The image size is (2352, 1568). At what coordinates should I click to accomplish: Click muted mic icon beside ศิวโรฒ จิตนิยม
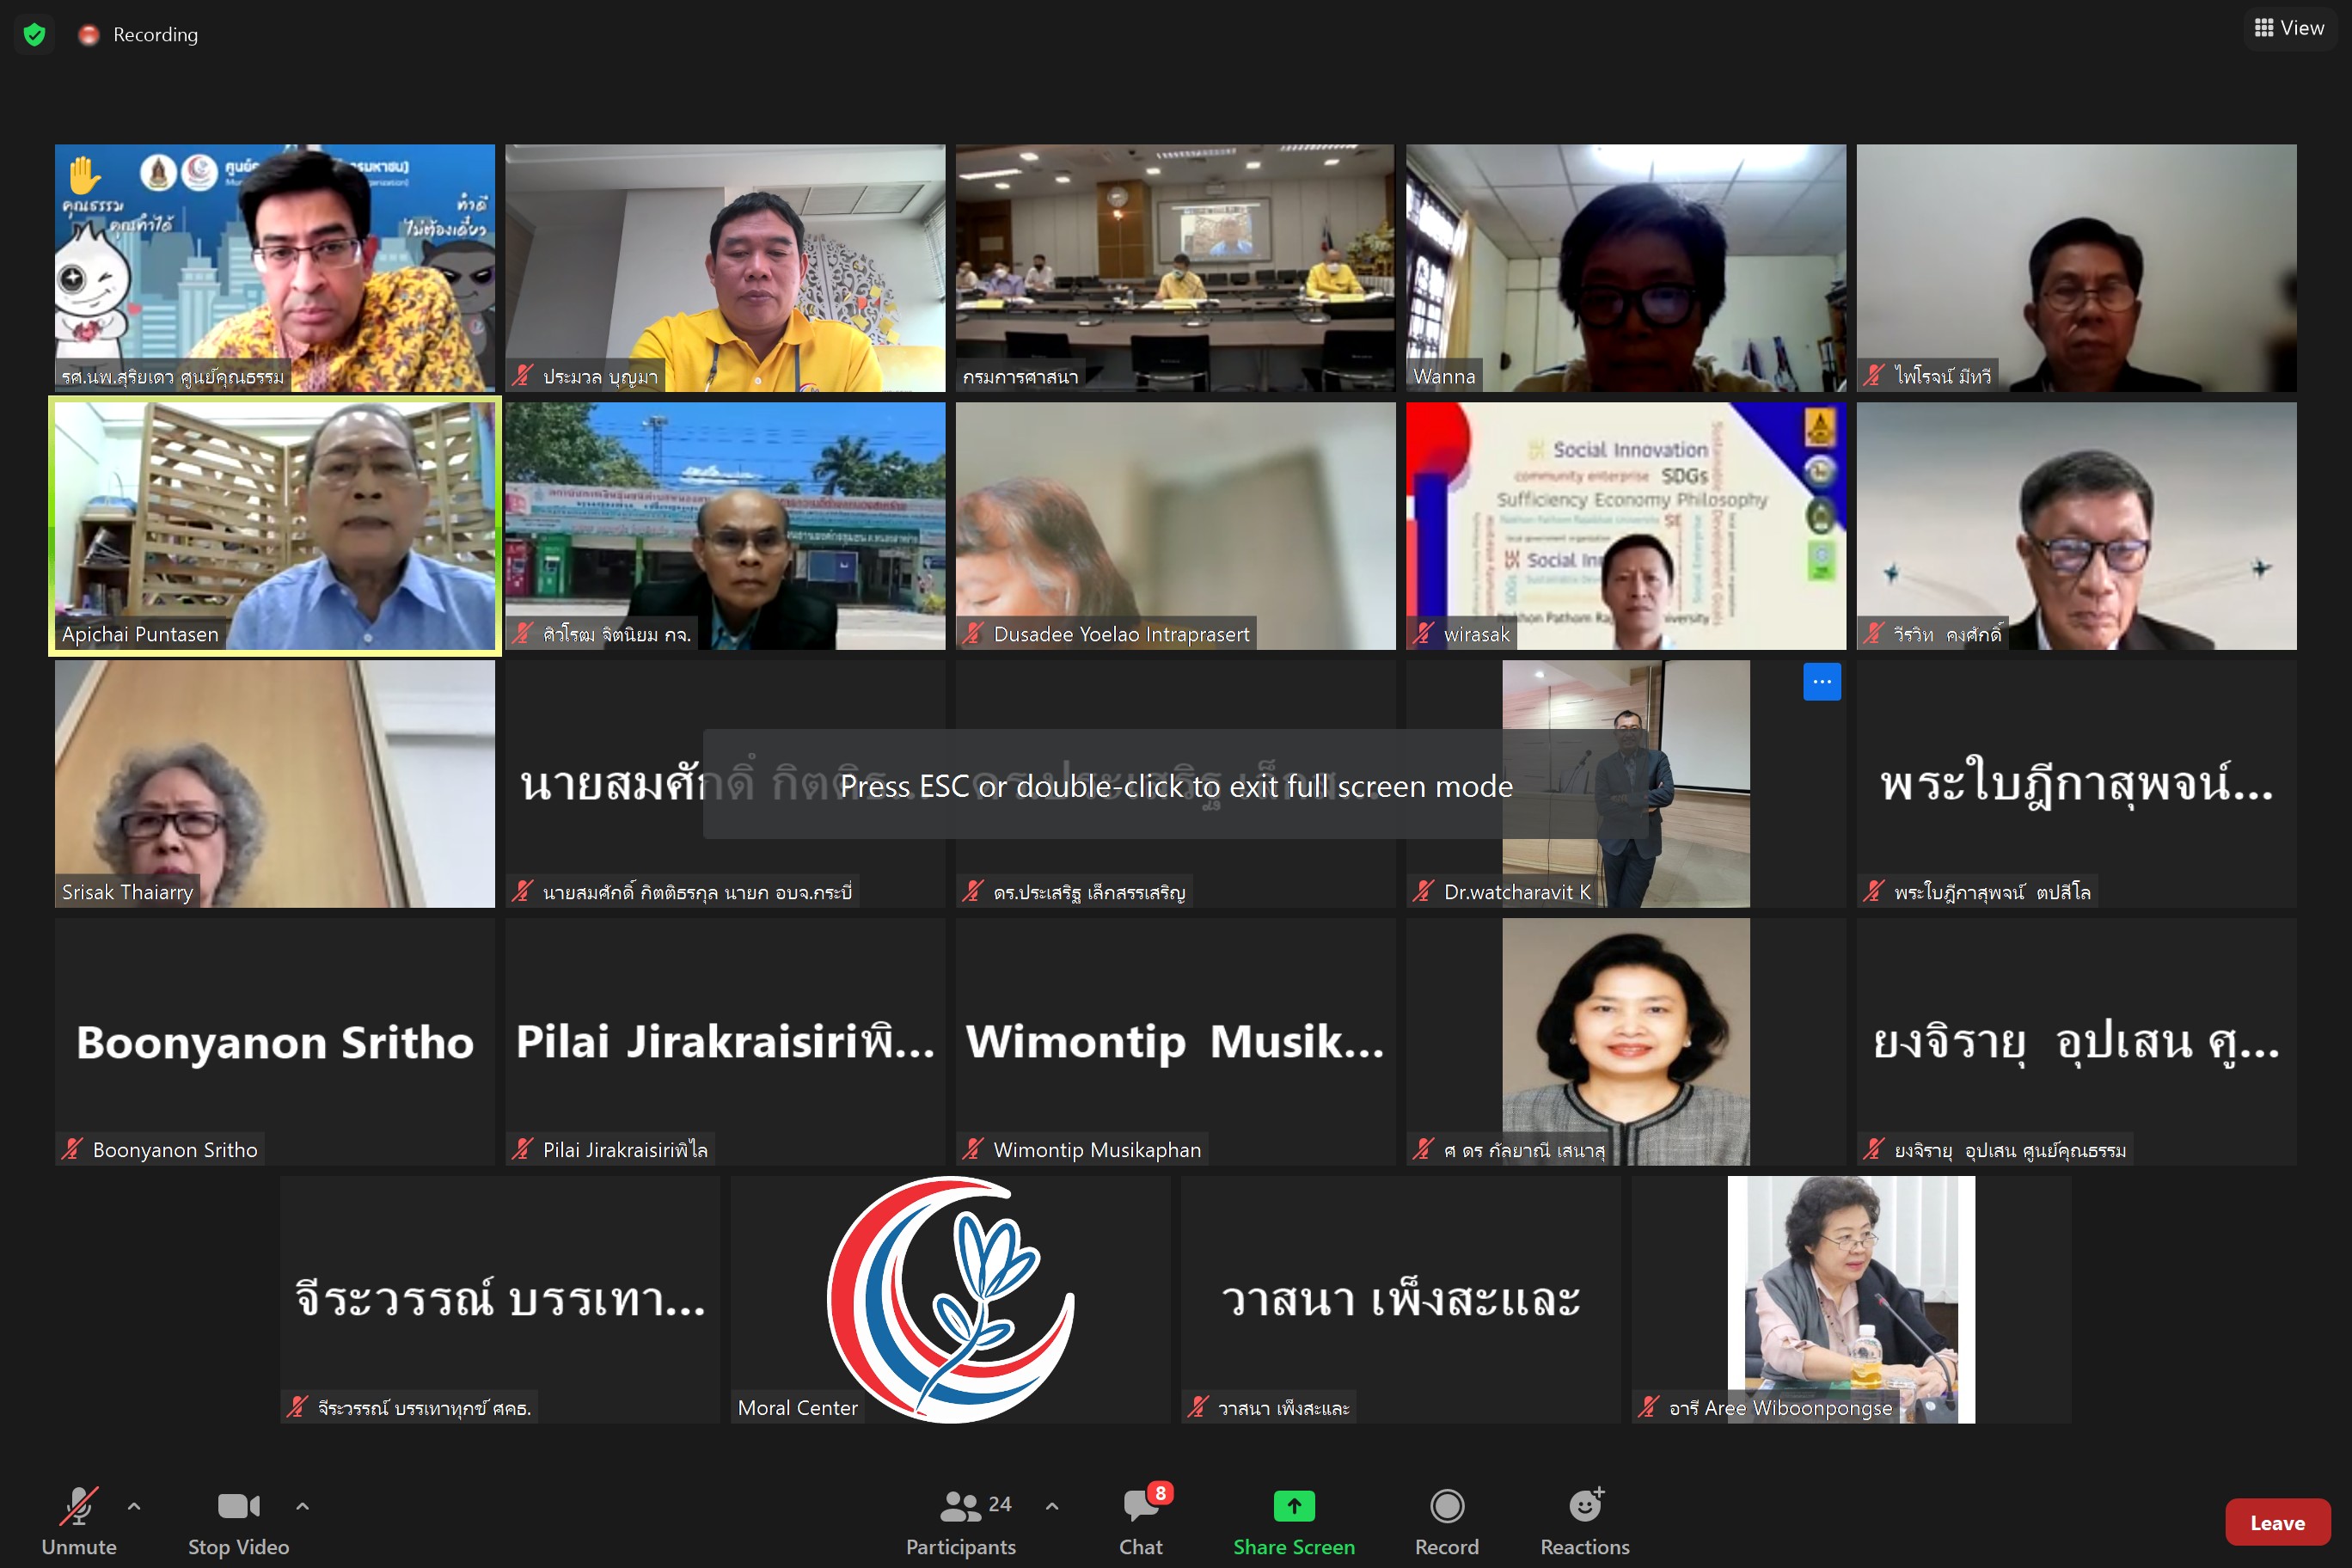522,634
